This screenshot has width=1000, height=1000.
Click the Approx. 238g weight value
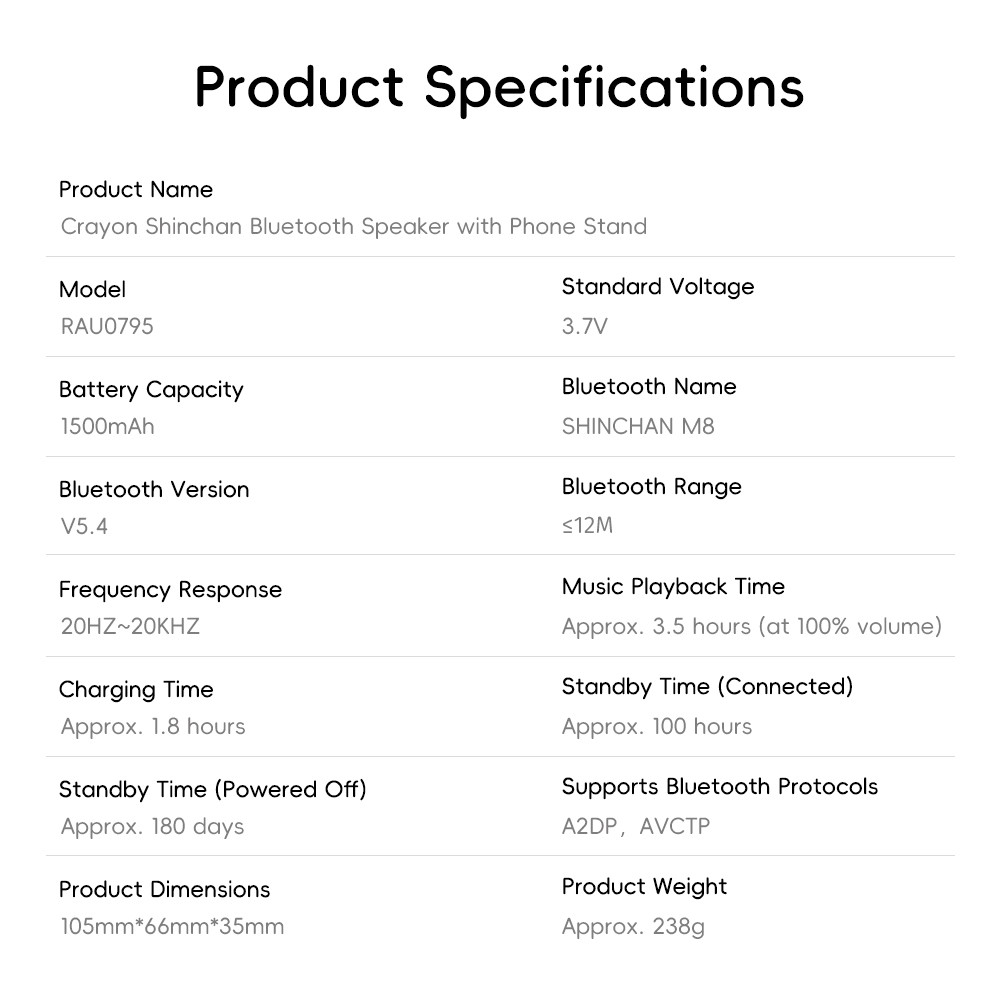point(633,926)
